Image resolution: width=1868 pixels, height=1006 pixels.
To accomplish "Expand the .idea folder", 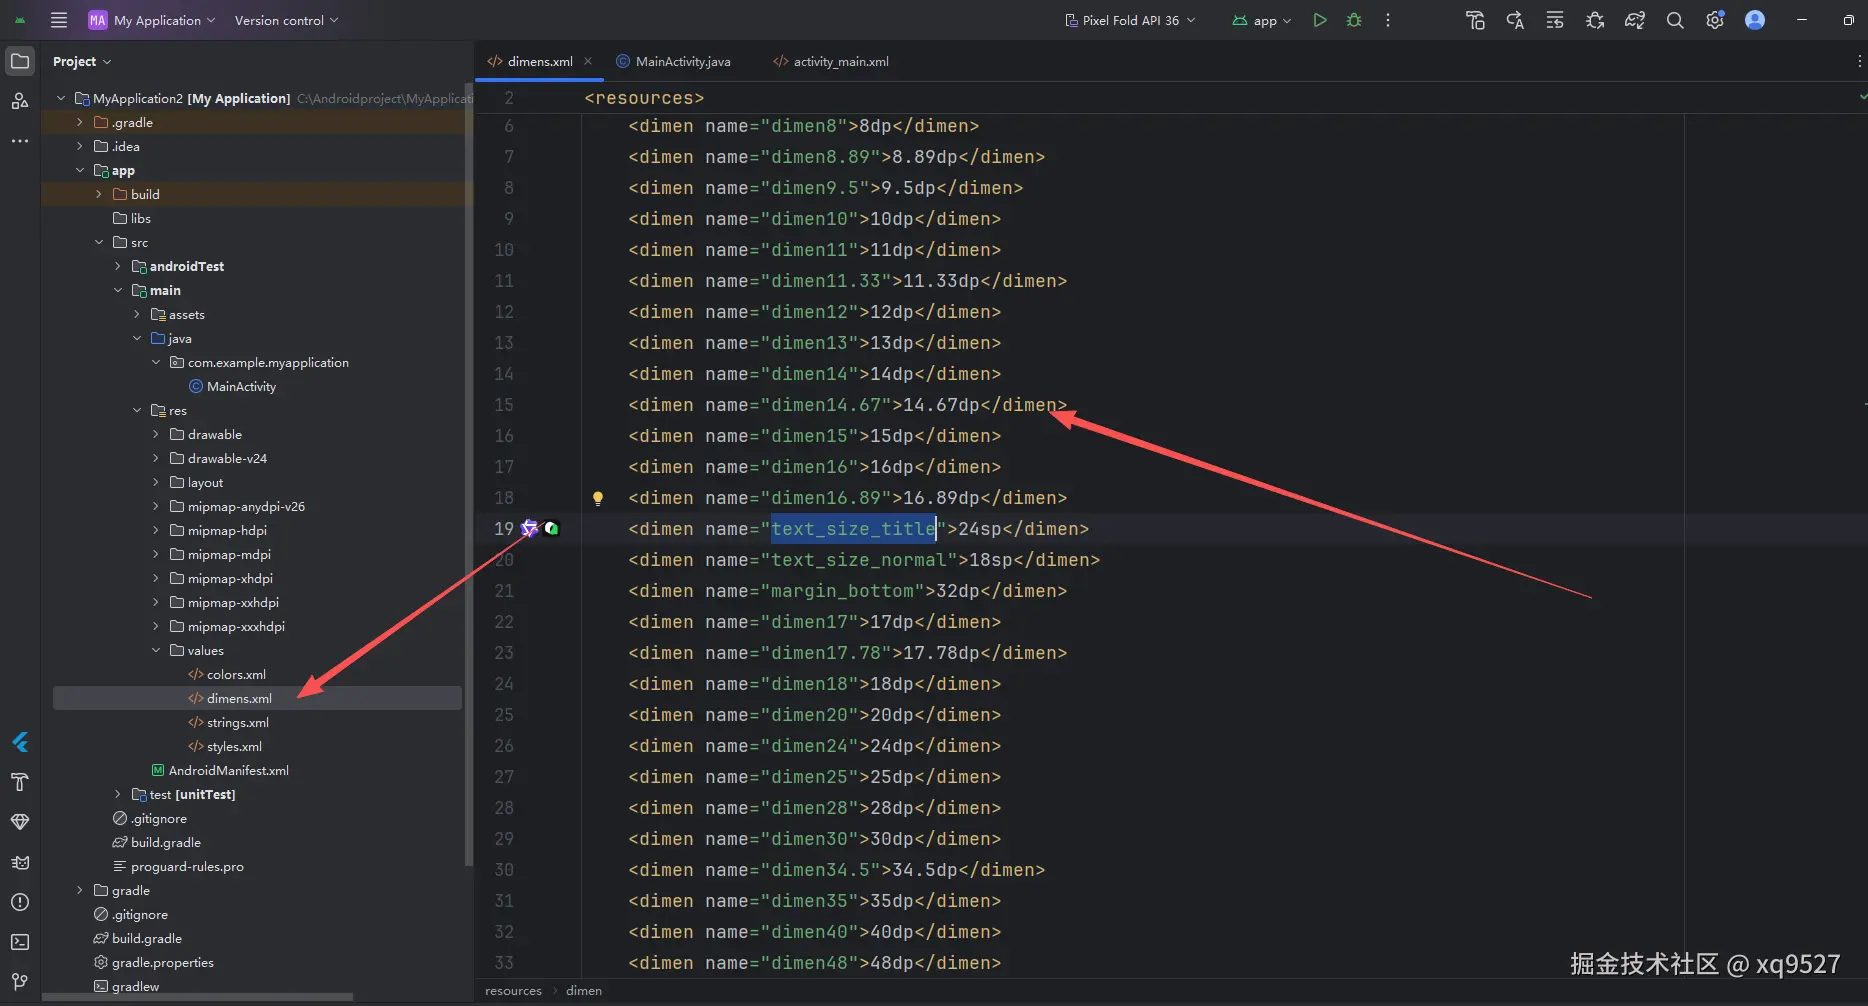I will [80, 146].
